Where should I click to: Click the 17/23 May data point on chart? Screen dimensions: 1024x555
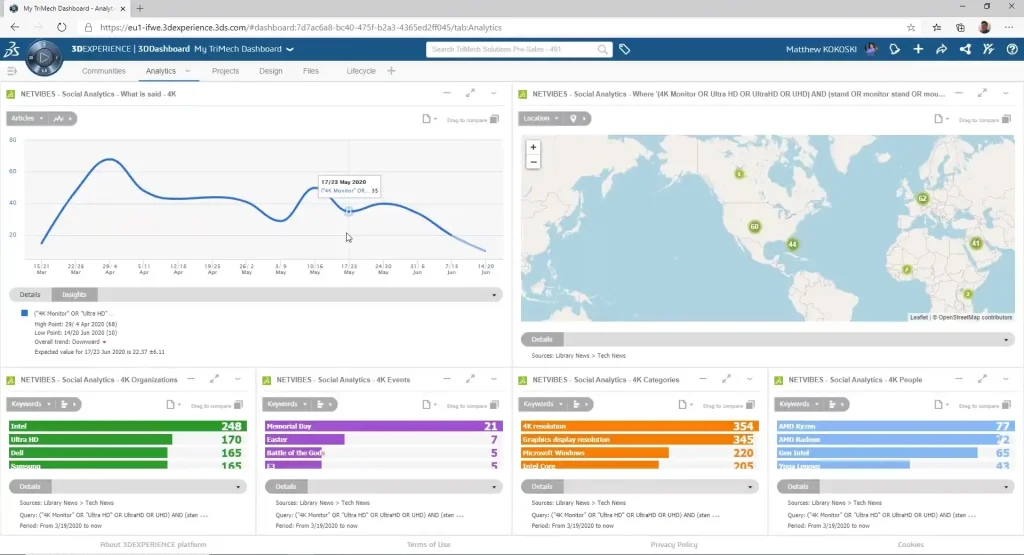coord(349,212)
